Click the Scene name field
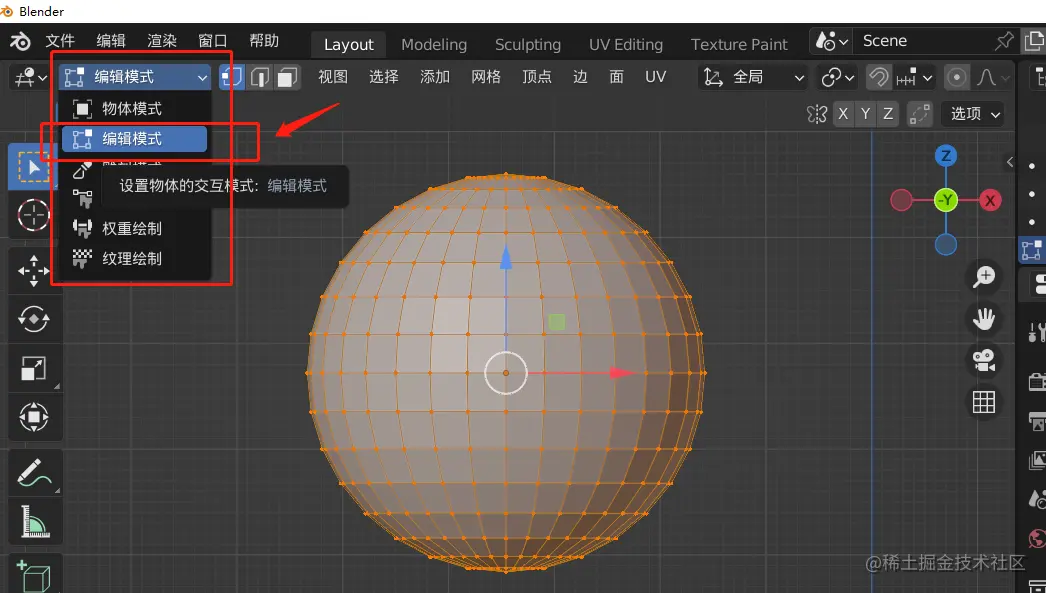Viewport: 1046px width, 593px height. click(924, 41)
